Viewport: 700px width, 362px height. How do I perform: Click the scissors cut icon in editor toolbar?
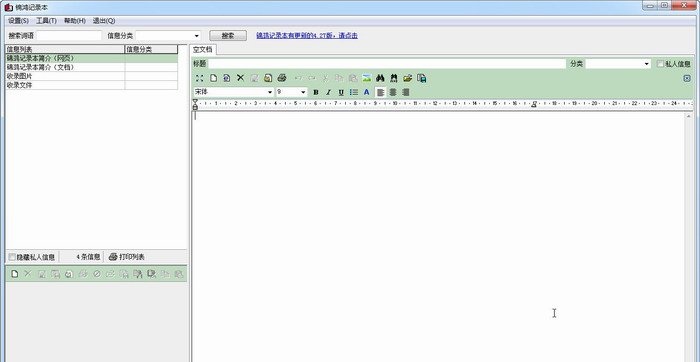click(x=325, y=78)
